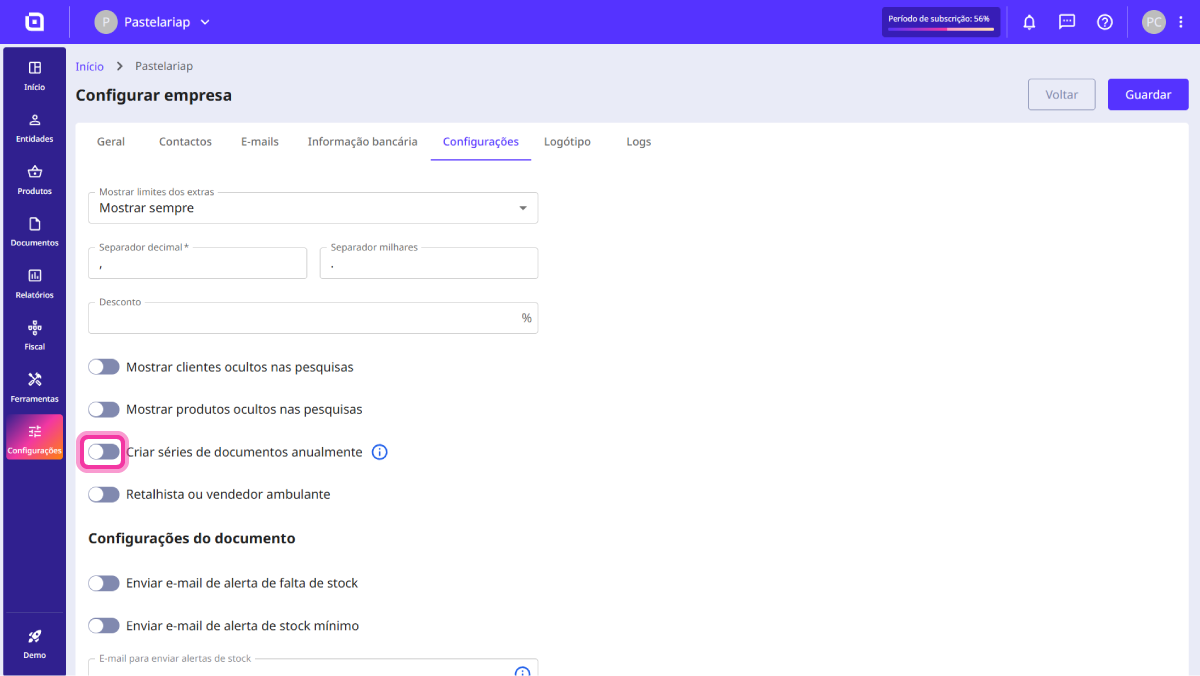This screenshot has width=1200, height=676.
Task: Click the P company avatar icon
Action: 106,22
